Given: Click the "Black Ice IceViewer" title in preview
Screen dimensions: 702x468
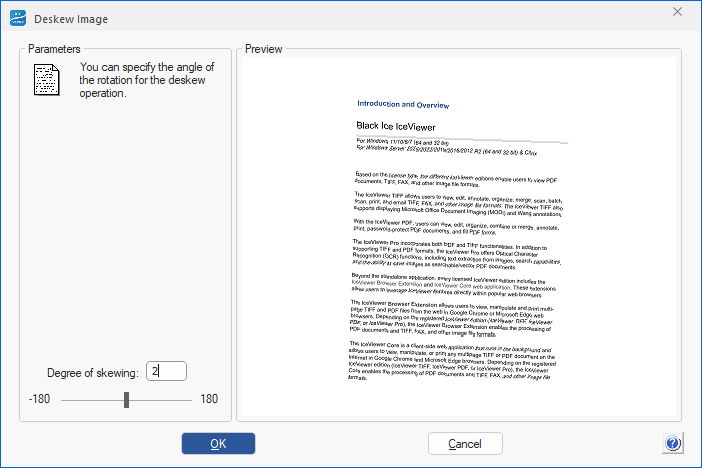Looking at the screenshot, I should [396, 126].
